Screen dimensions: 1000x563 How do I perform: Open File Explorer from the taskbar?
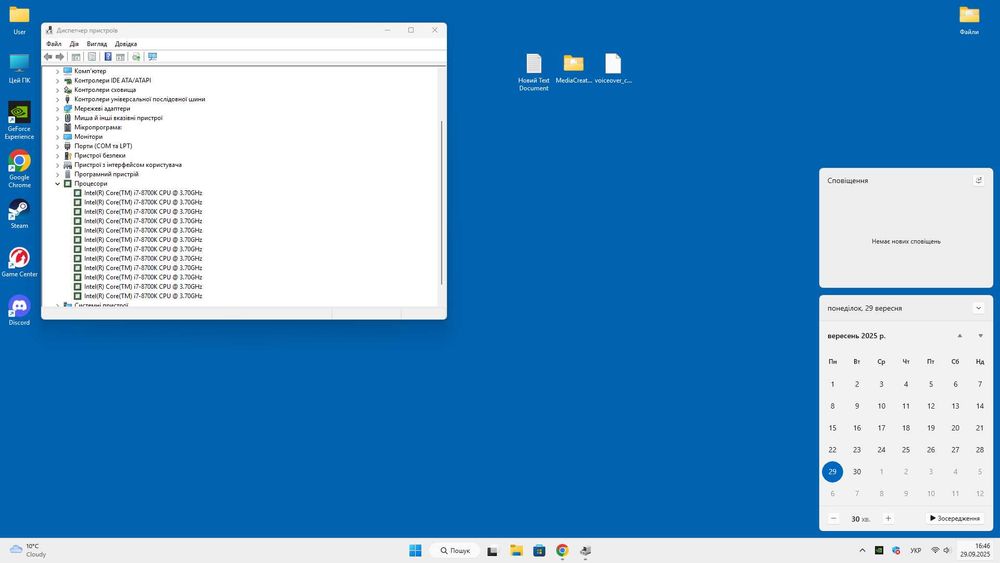516,550
